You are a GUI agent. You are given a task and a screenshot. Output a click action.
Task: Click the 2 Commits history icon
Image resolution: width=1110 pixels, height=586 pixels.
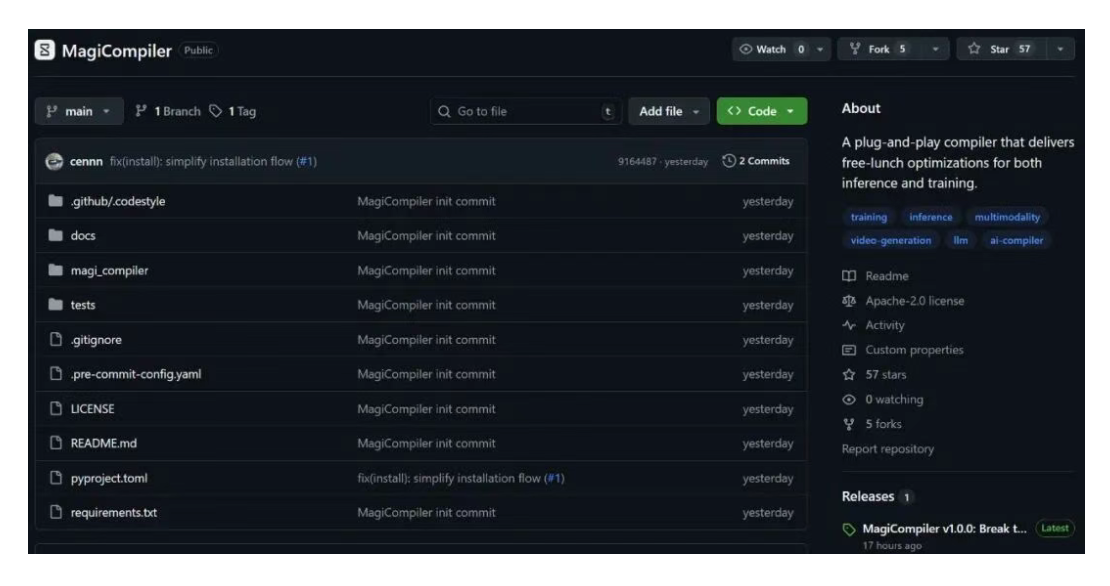(729, 162)
